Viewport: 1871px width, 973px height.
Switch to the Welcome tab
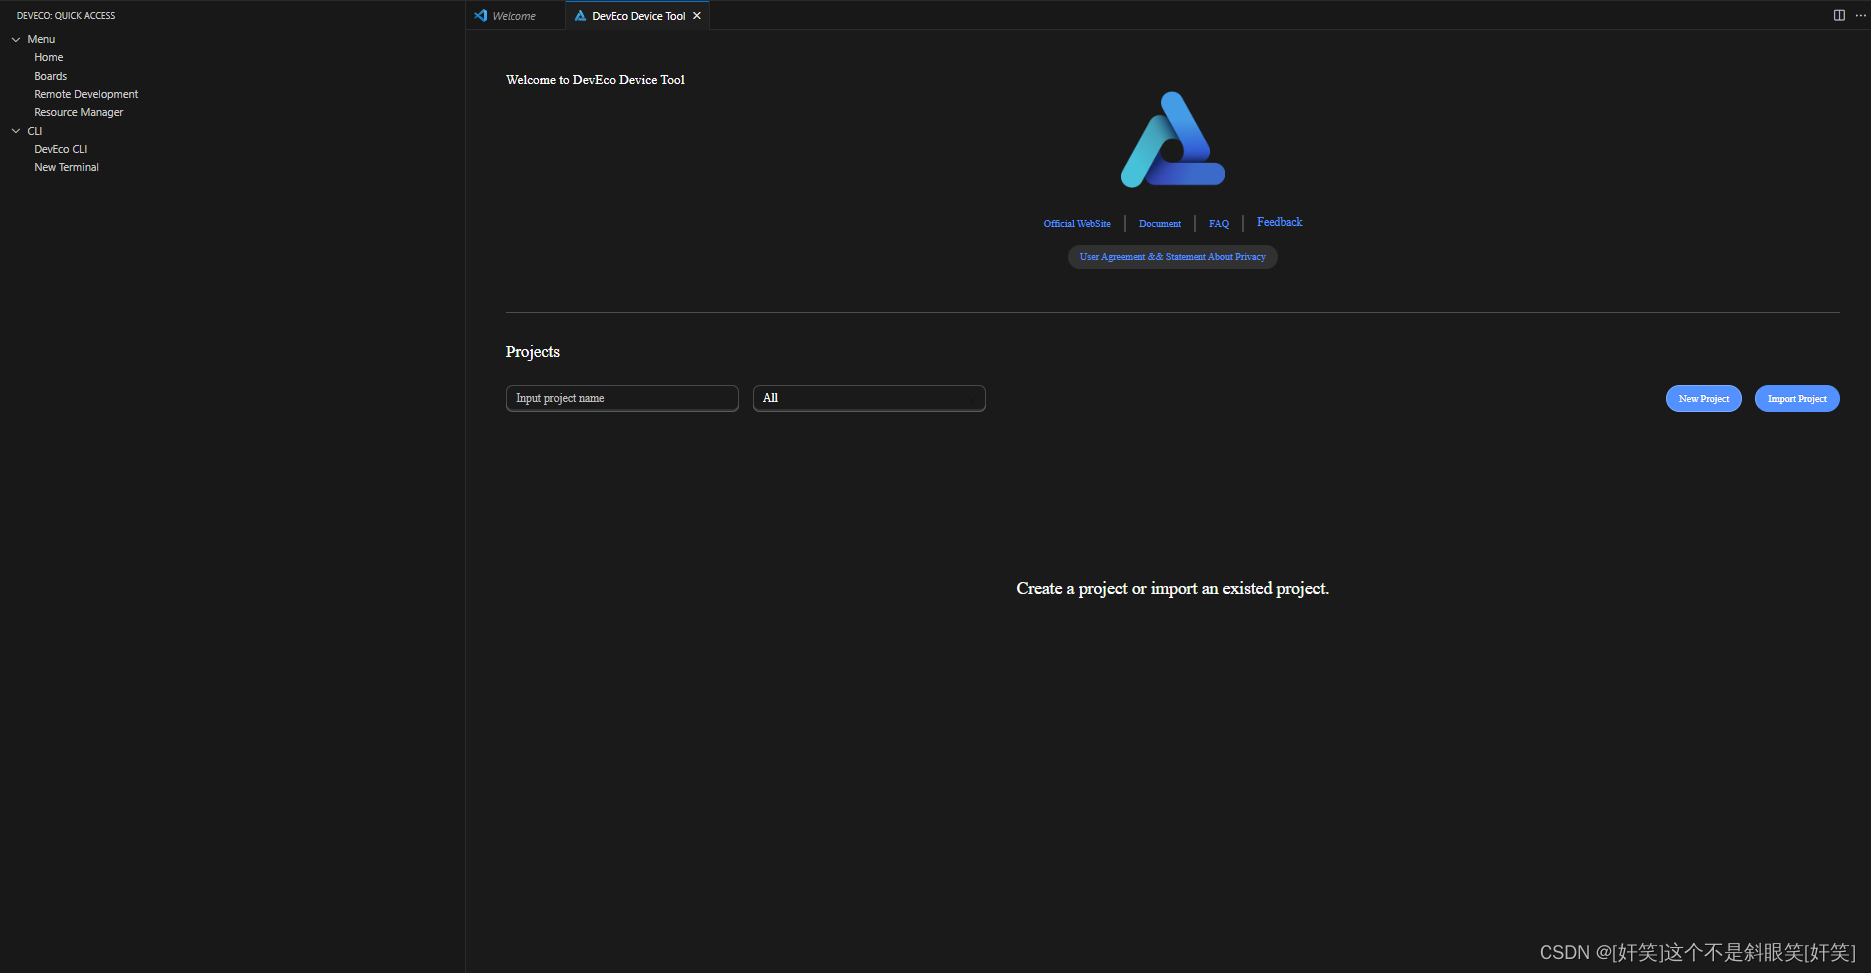(514, 16)
